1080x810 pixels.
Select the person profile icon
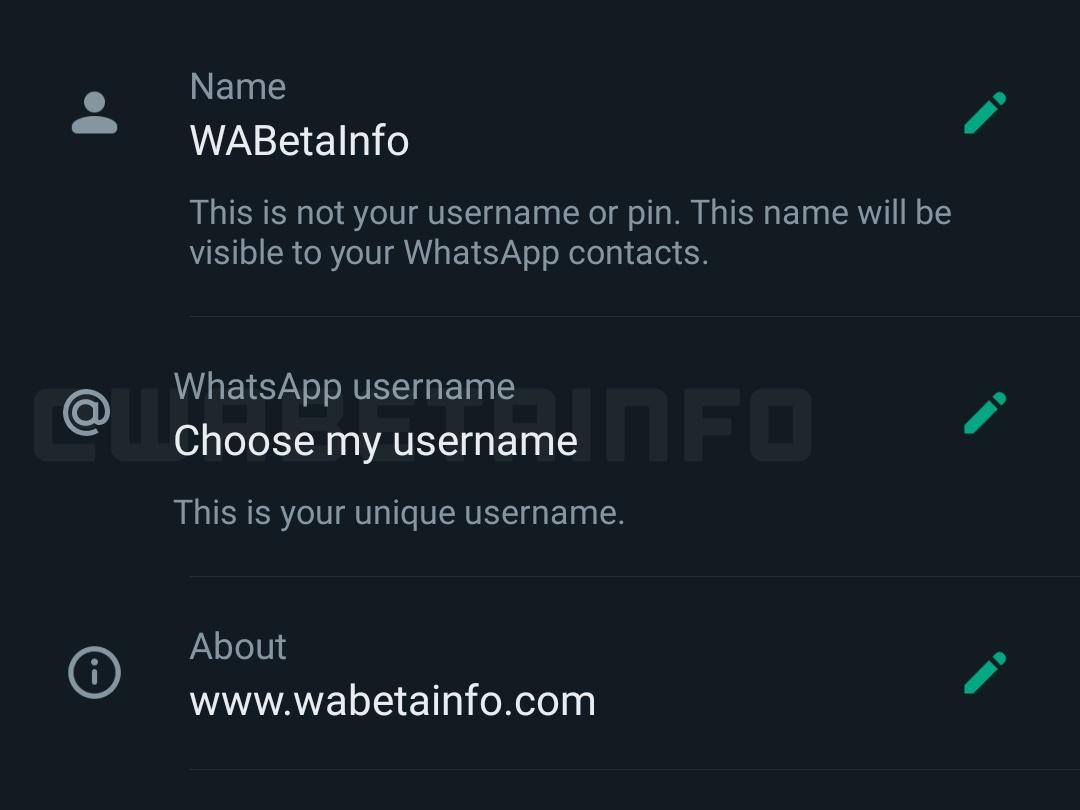94,112
